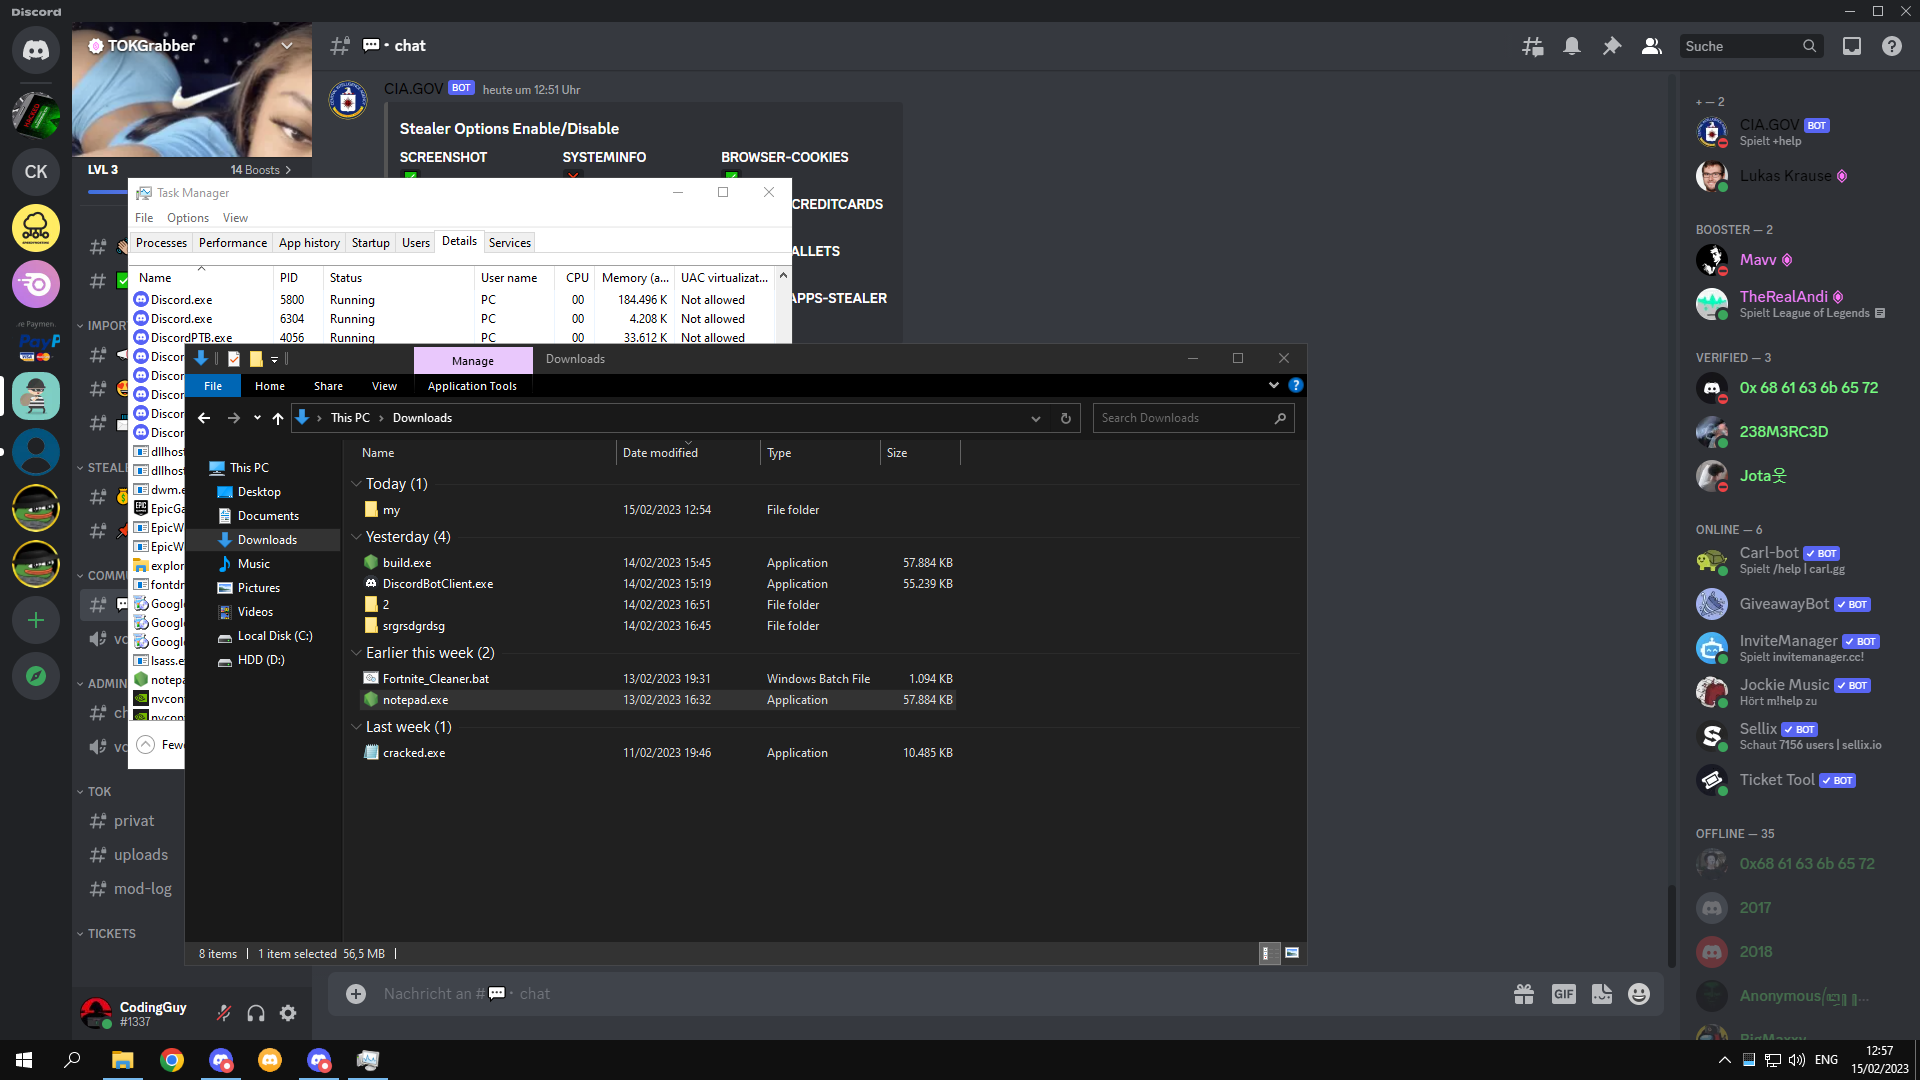The image size is (1920, 1080).
Task: Open the Threads panel in channel header
Action: tap(1532, 46)
